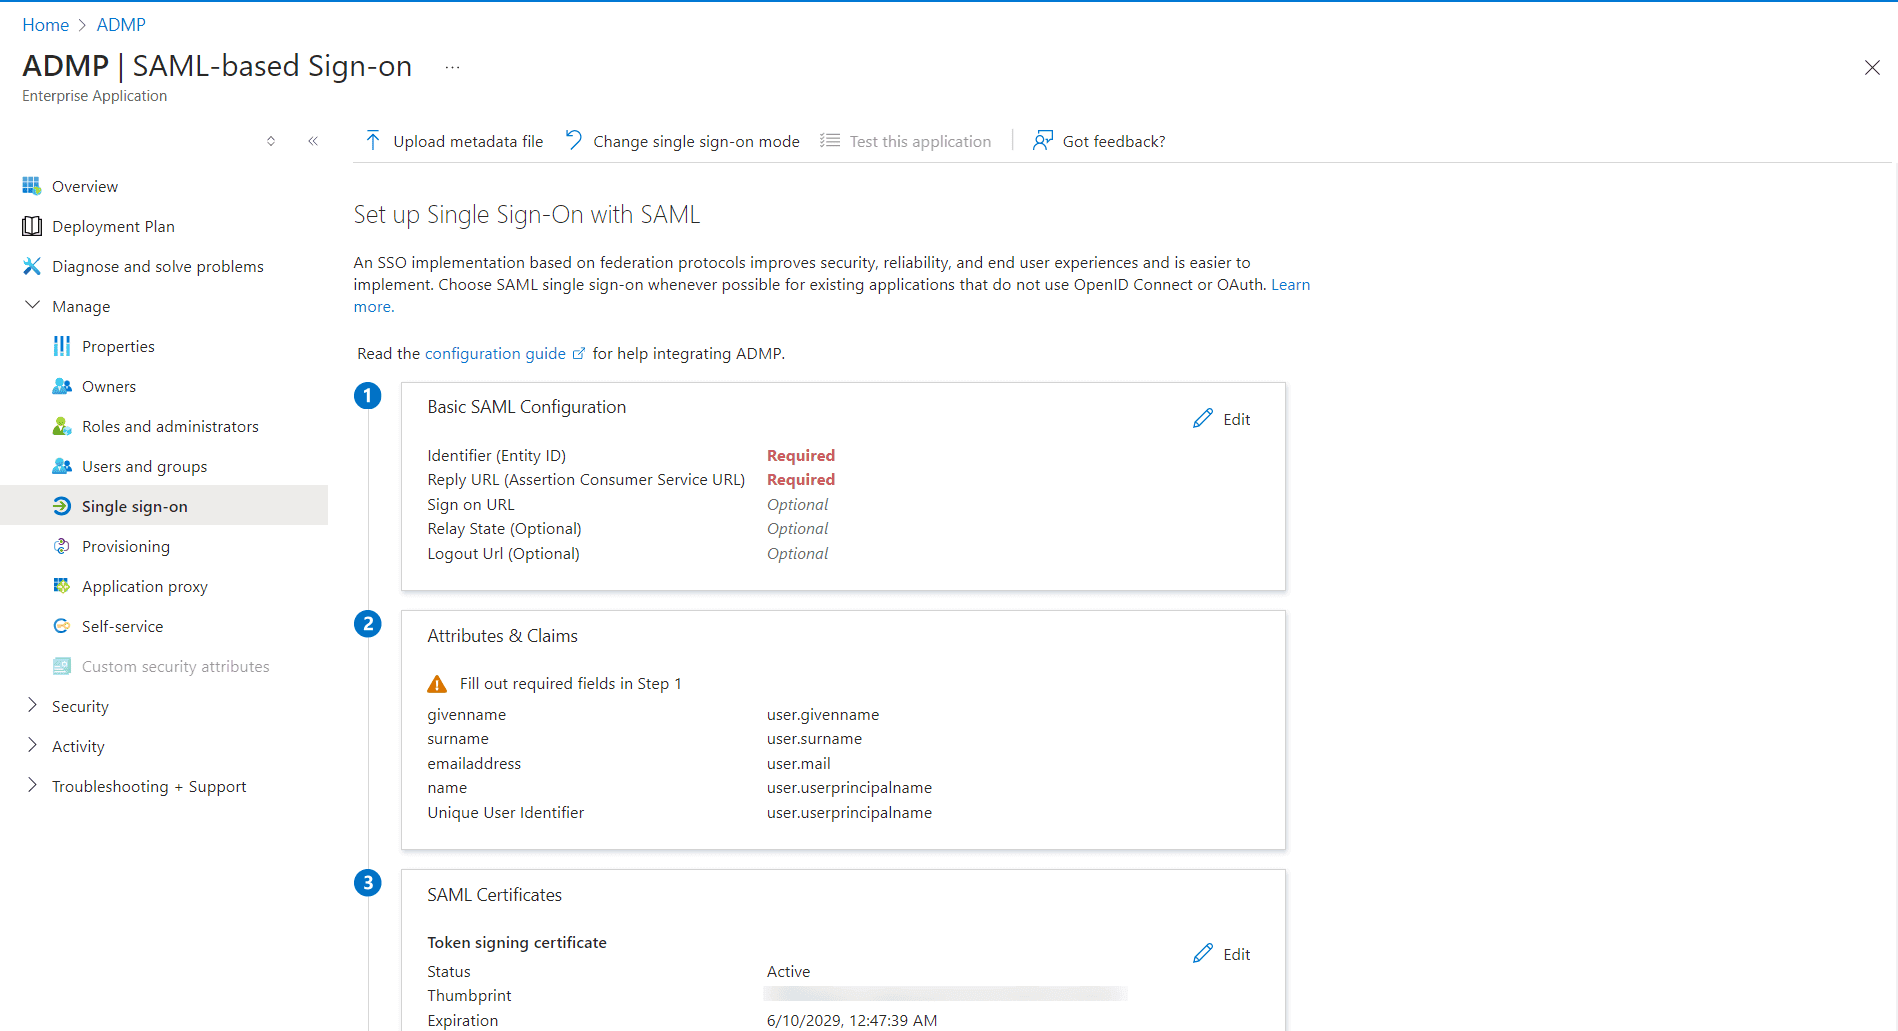Expand the Security section
1898x1031 pixels.
[80, 706]
